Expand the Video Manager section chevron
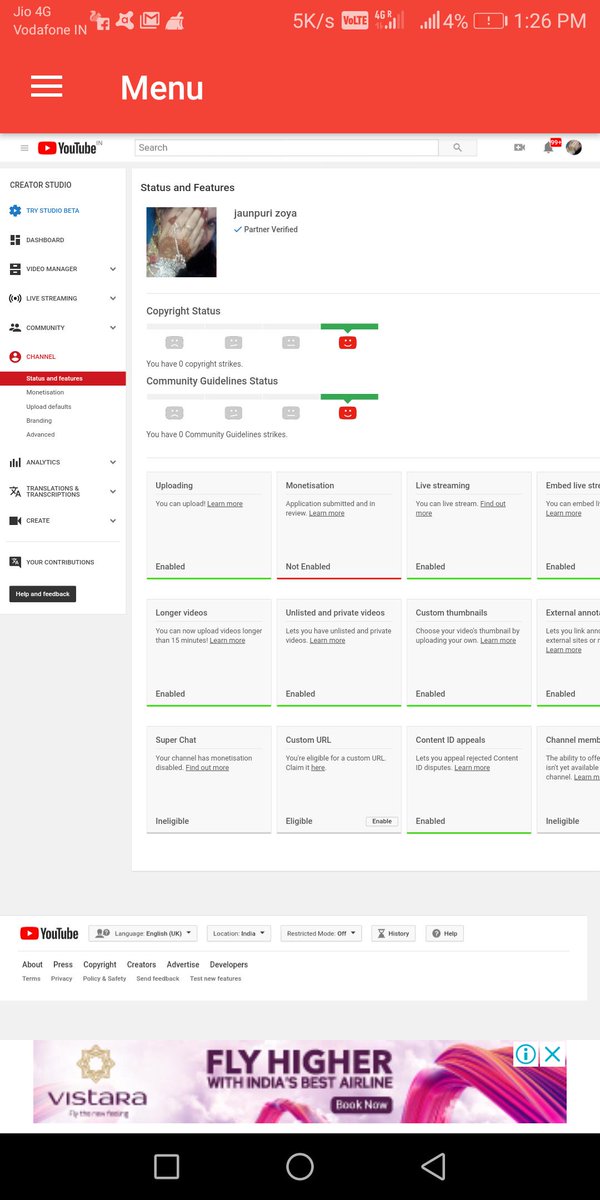The image size is (600, 1200). point(113,269)
